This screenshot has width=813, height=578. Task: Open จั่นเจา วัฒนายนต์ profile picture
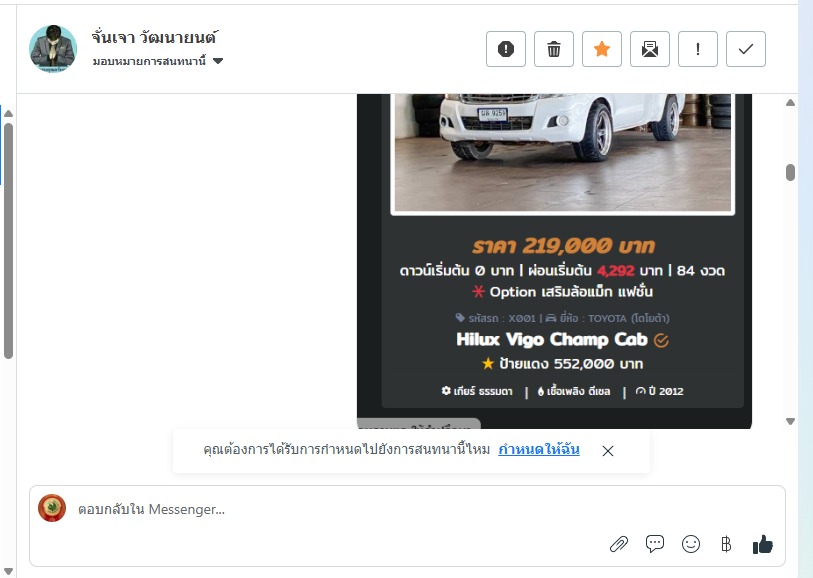tap(53, 49)
